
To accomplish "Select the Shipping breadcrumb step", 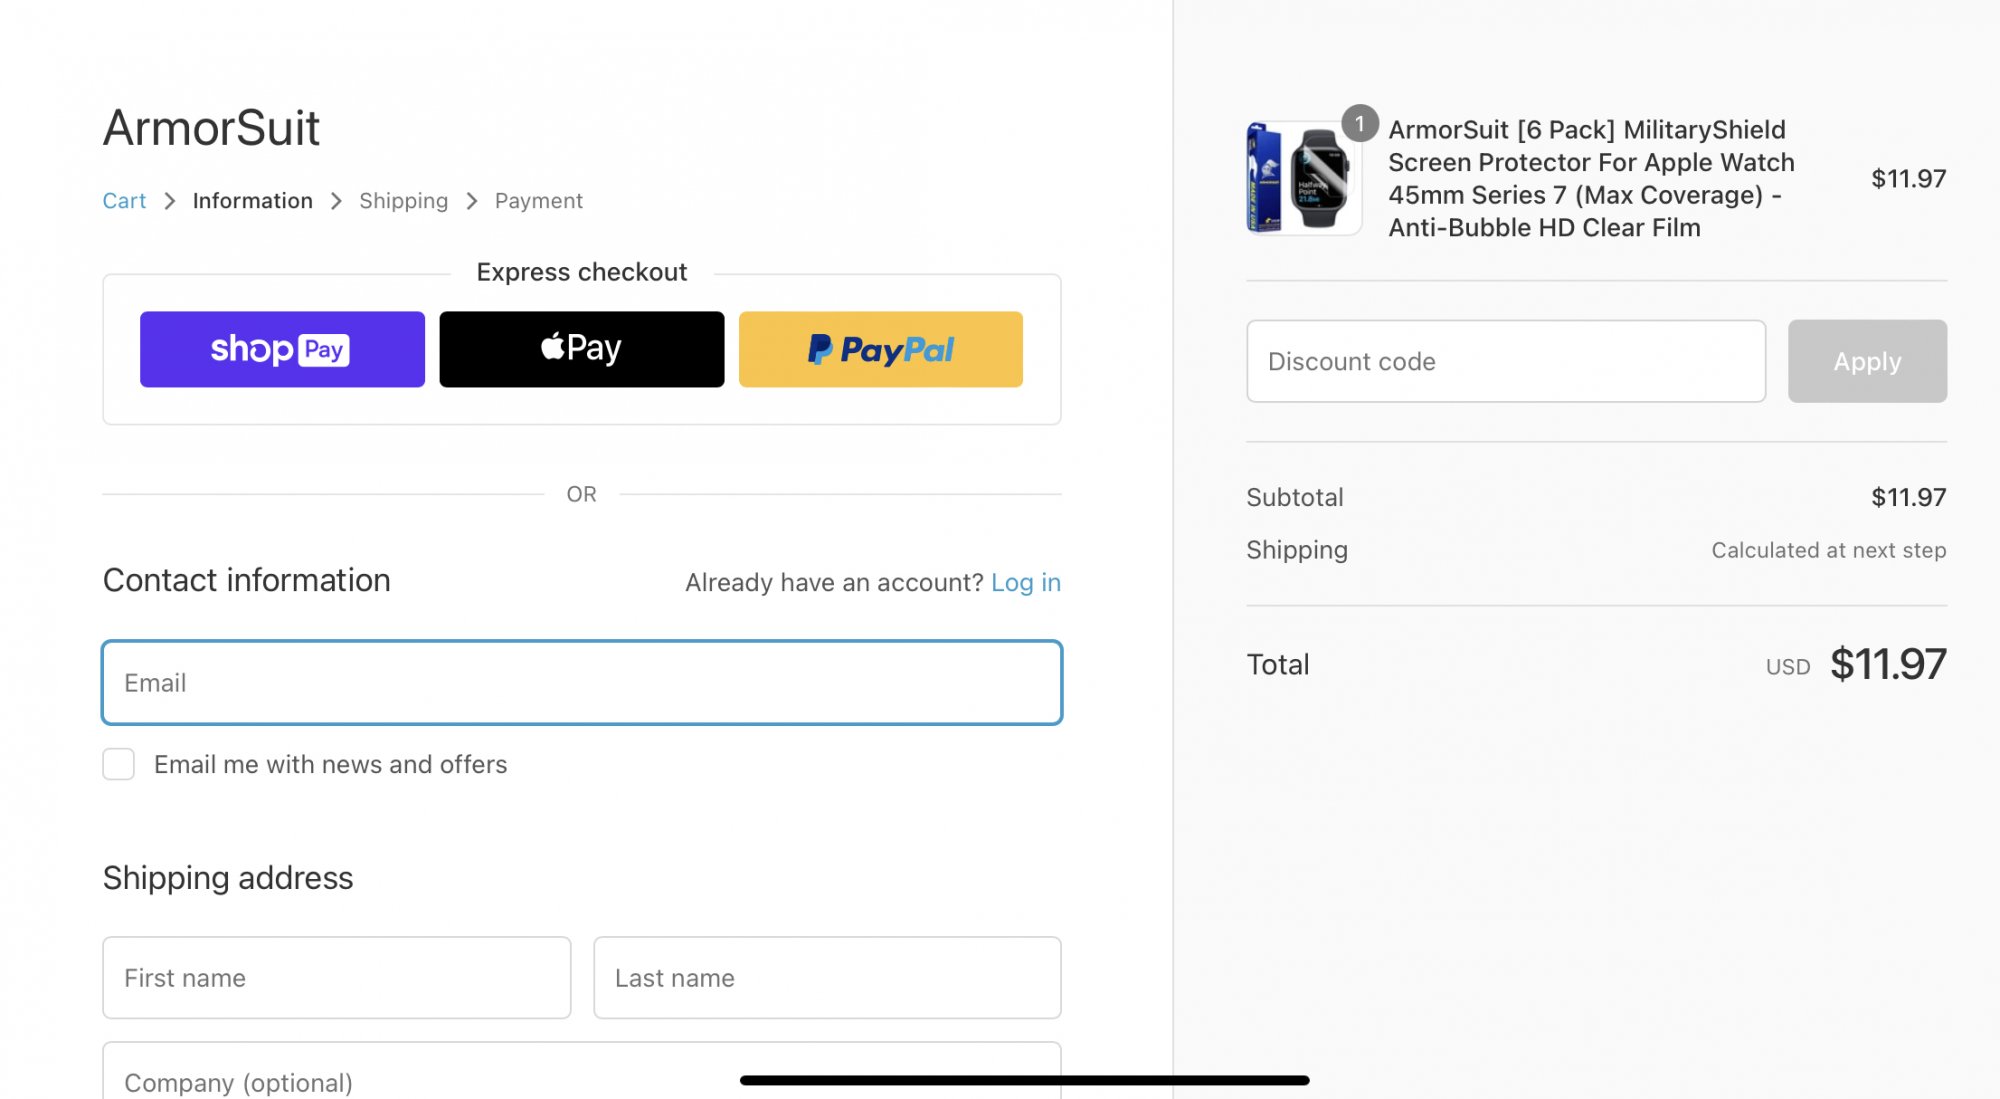I will 403,201.
